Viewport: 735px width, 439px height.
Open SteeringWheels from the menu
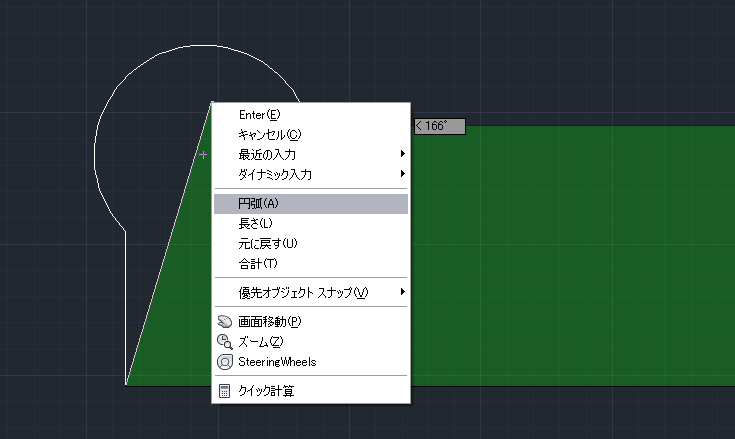[x=311, y=362]
